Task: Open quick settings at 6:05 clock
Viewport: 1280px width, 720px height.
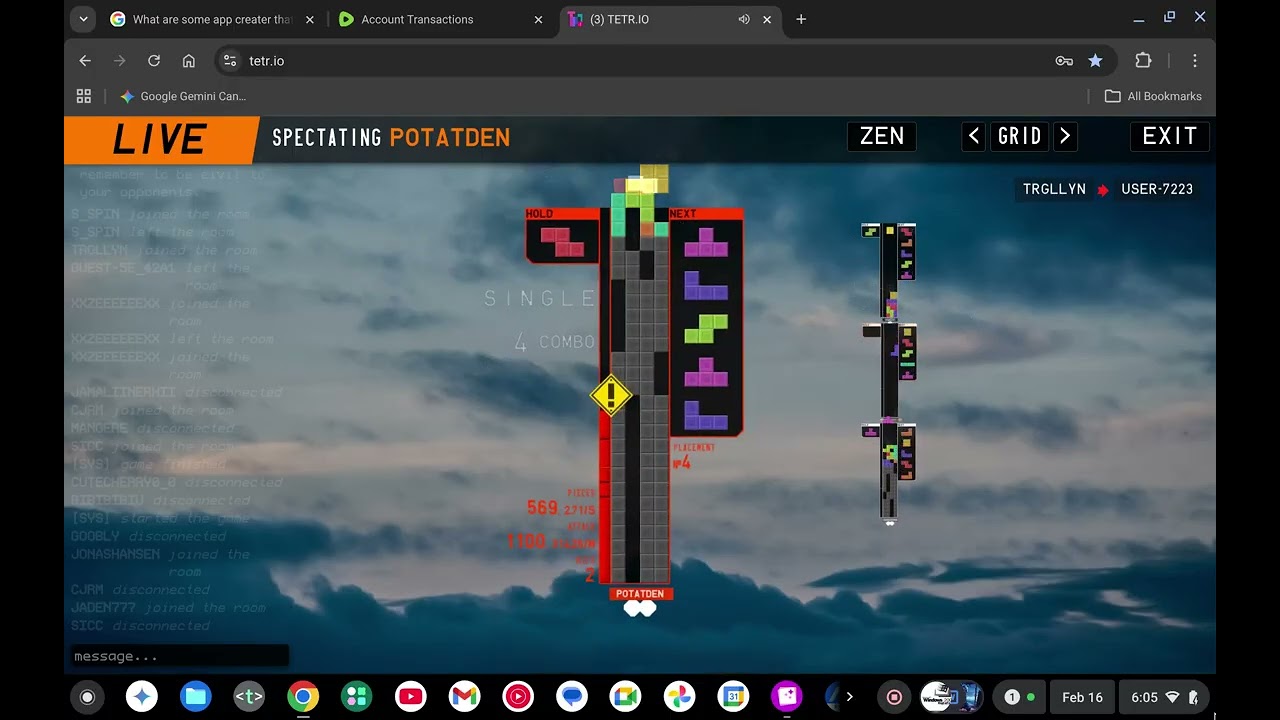Action: tap(1164, 697)
